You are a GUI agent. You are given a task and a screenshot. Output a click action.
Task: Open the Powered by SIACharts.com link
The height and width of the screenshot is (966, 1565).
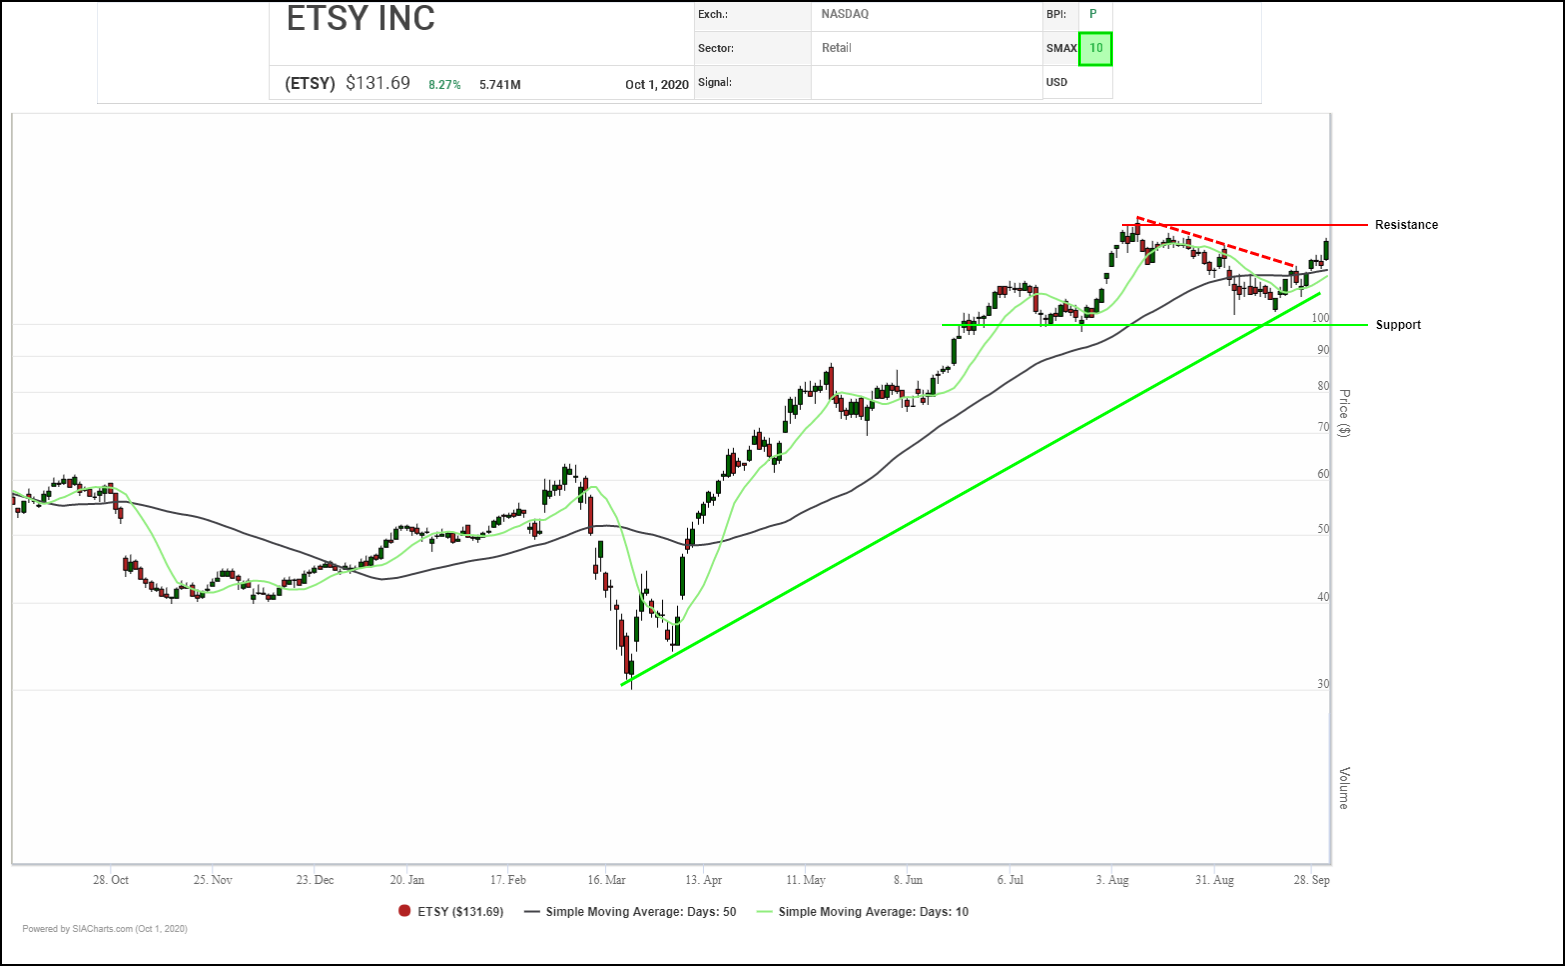(105, 929)
